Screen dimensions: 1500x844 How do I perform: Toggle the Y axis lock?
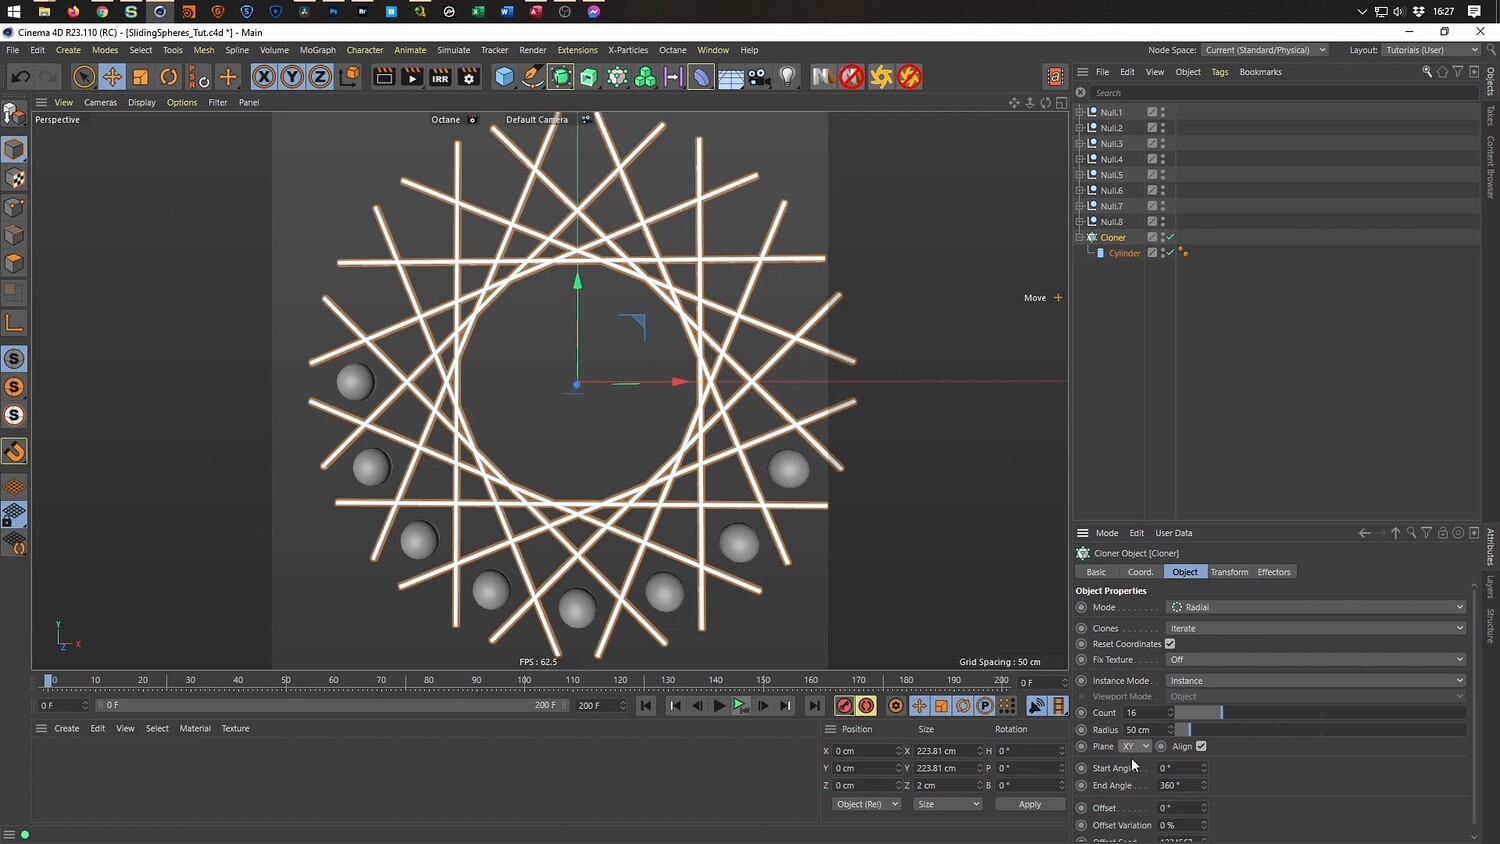click(x=292, y=77)
